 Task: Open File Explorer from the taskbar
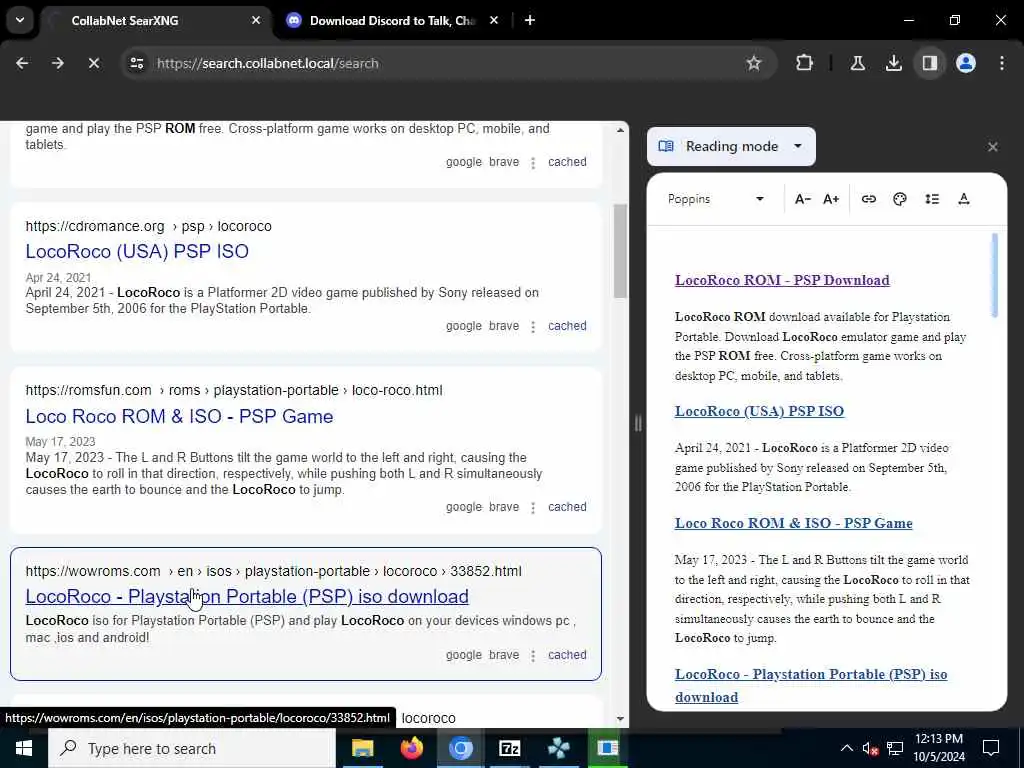[362, 748]
